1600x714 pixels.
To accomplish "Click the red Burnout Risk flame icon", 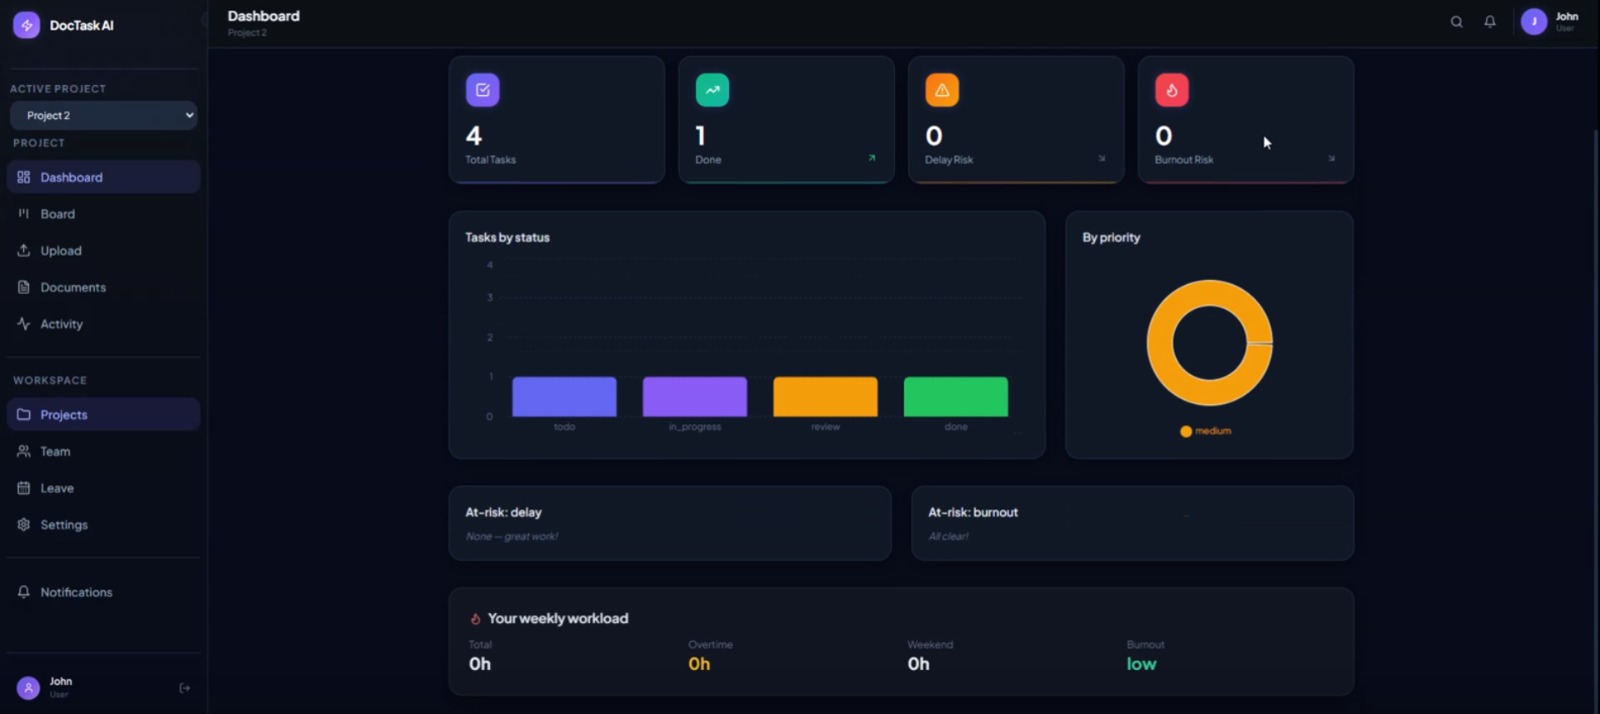I will pos(1172,90).
